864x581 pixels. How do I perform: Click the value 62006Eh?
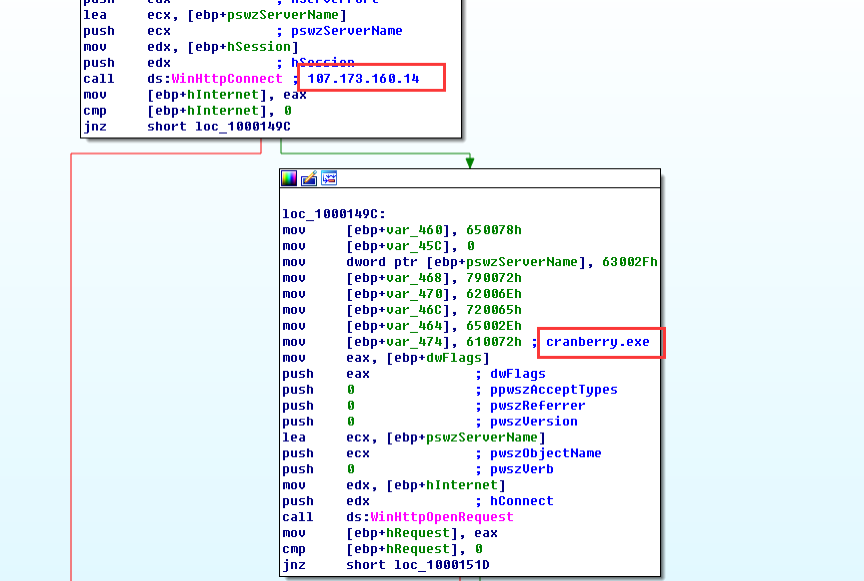point(494,294)
